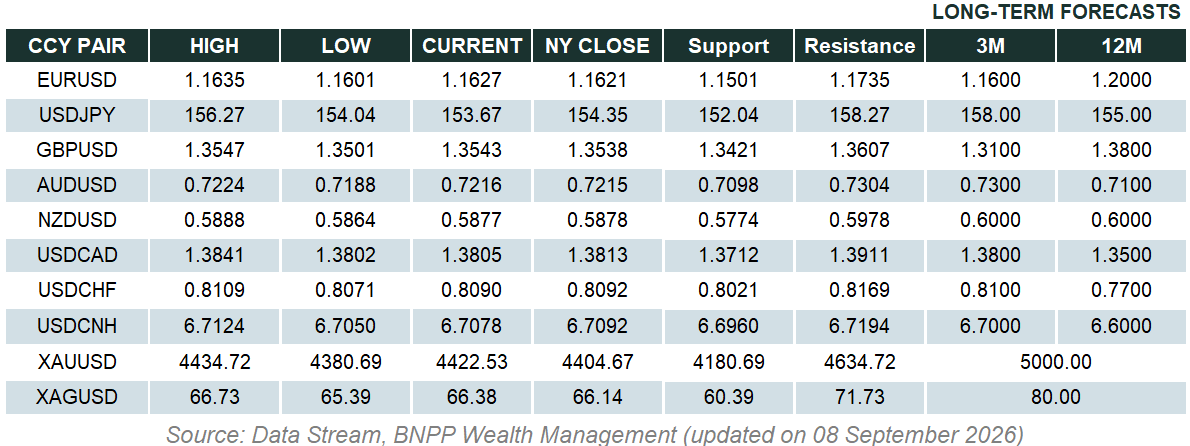
Task: Click the NY CLOSE column header
Action: (597, 46)
